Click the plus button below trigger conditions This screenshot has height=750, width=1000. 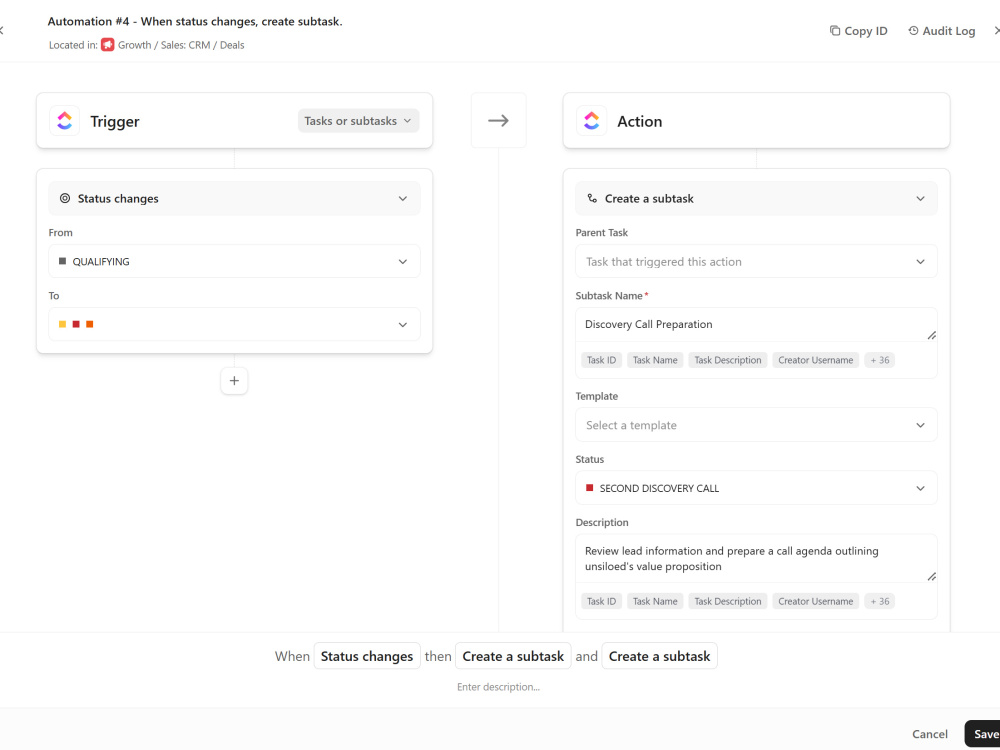[x=234, y=381]
